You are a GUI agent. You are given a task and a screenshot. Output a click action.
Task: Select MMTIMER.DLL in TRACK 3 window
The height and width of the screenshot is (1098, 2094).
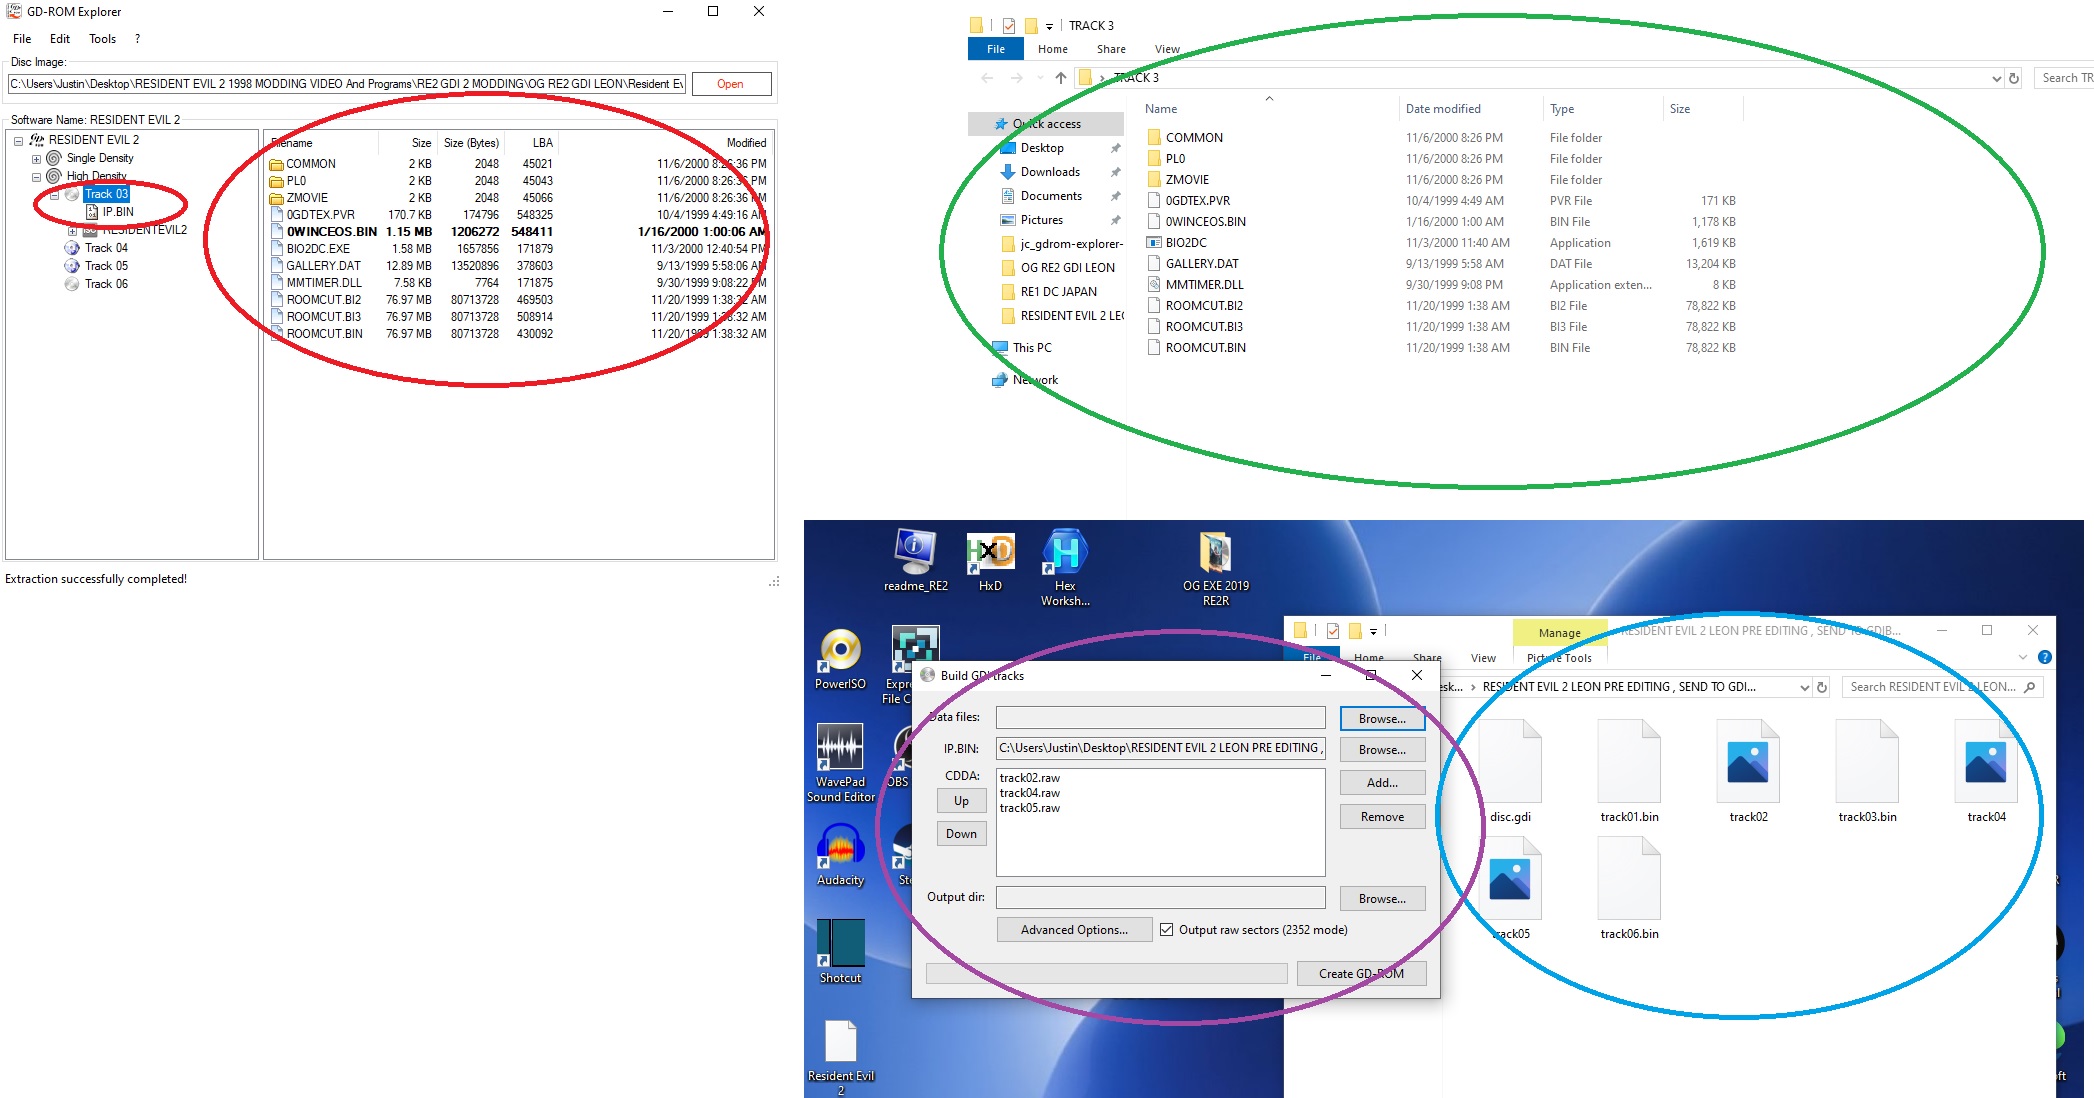tap(1204, 285)
